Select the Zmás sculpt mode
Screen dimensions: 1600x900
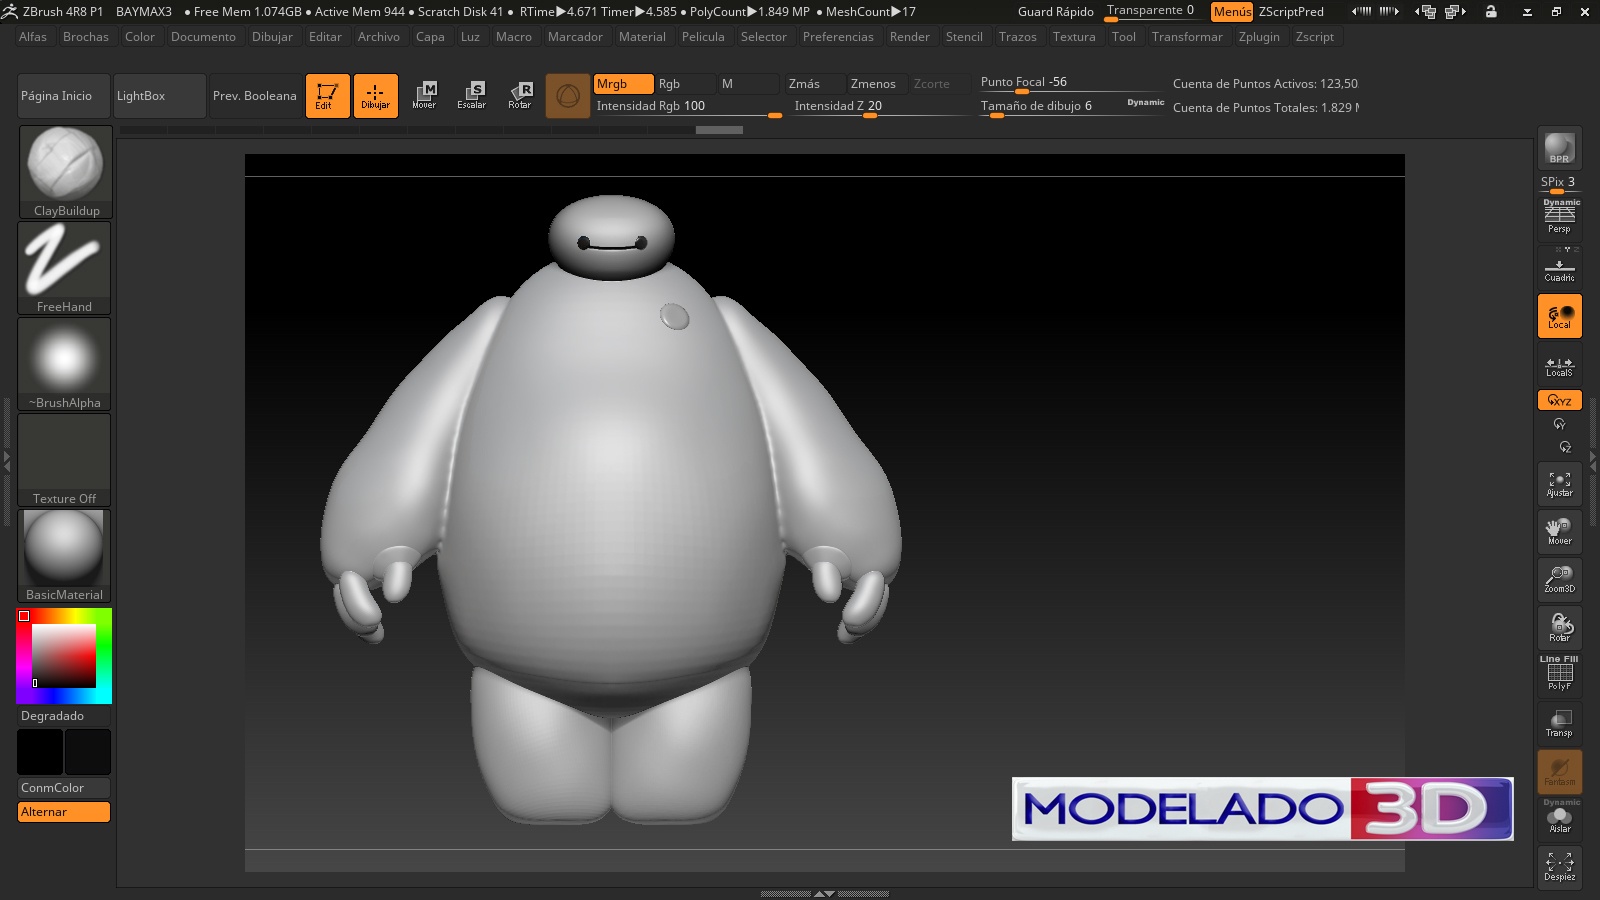[814, 84]
